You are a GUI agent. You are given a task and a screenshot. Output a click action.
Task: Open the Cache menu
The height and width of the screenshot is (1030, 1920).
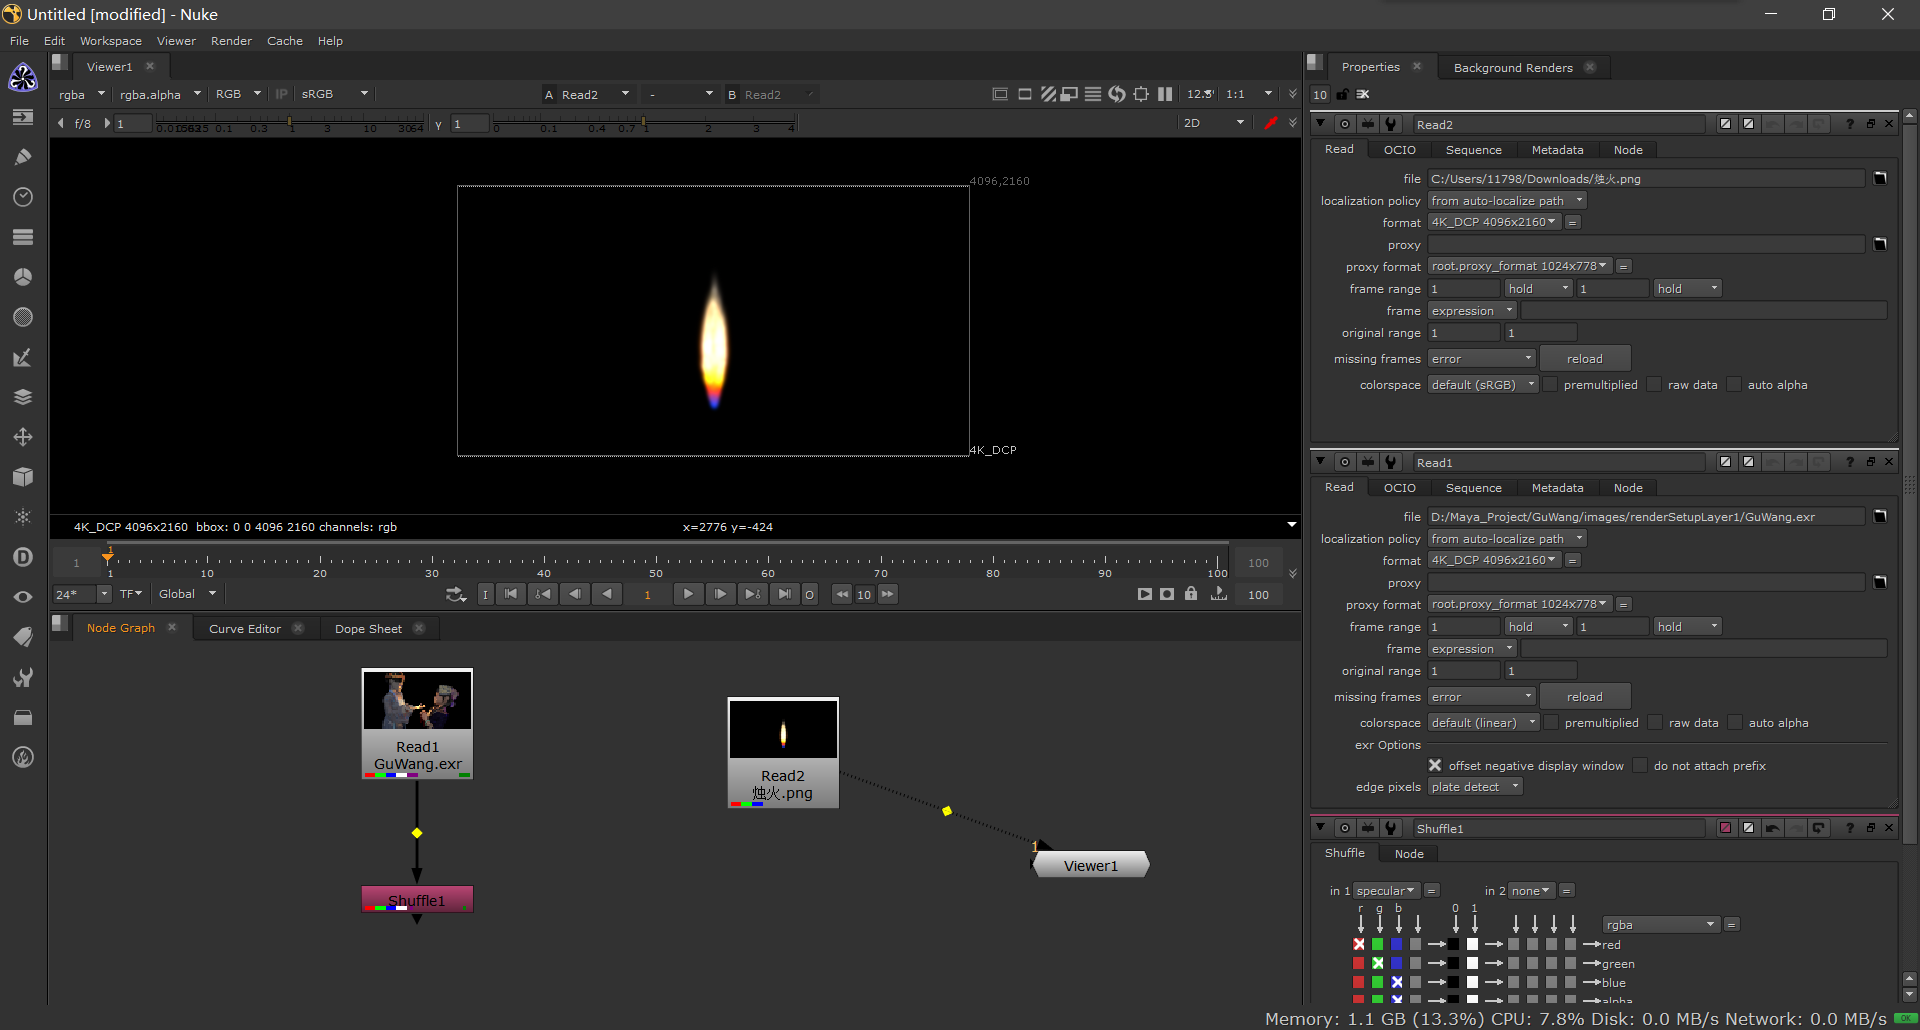[x=285, y=41]
